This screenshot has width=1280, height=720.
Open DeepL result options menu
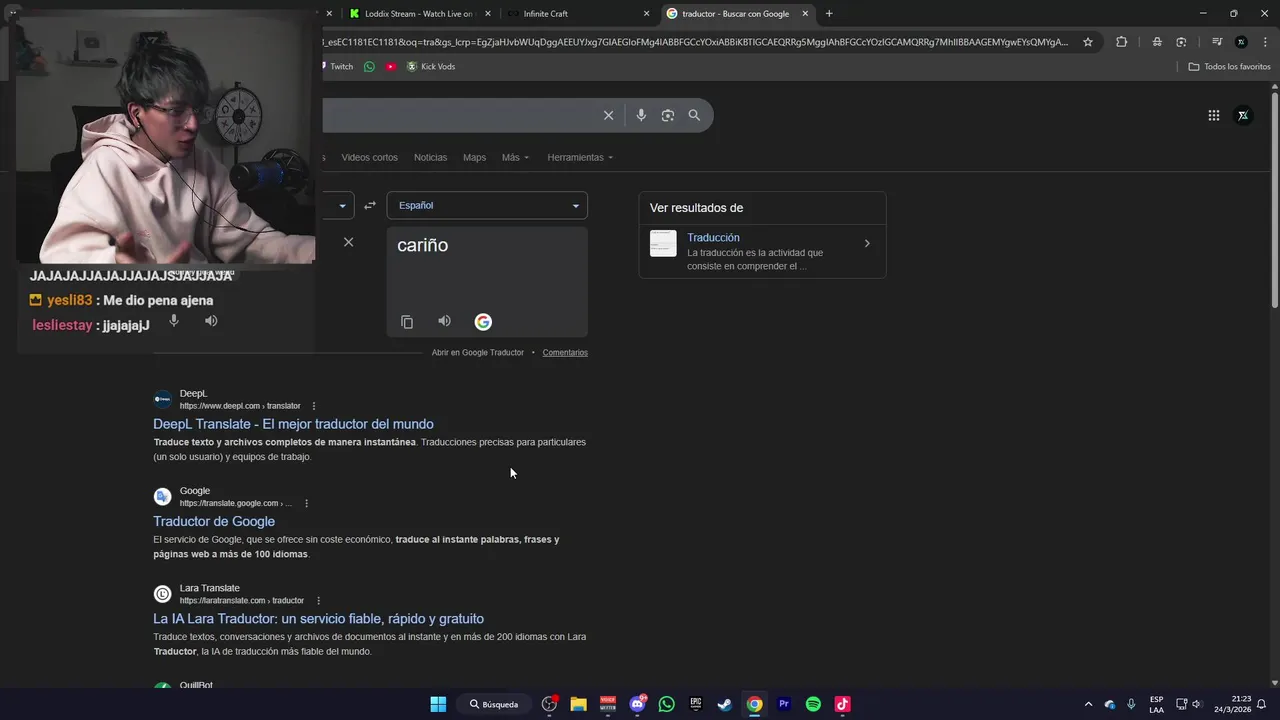314,406
